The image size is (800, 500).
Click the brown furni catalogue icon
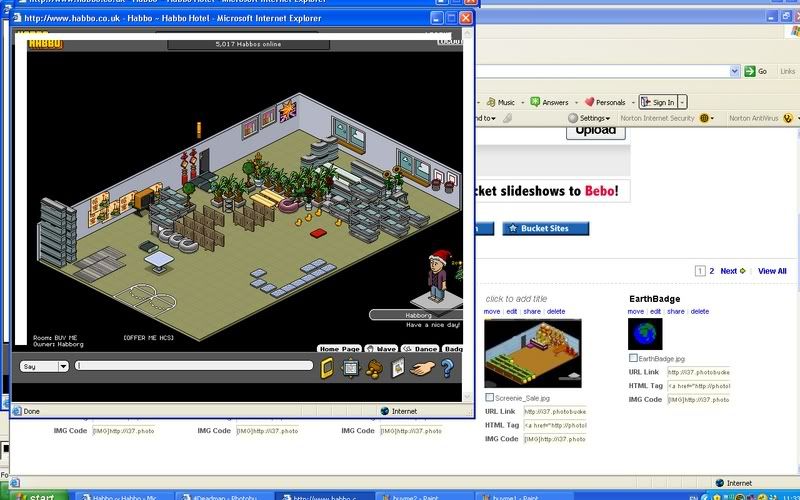374,368
